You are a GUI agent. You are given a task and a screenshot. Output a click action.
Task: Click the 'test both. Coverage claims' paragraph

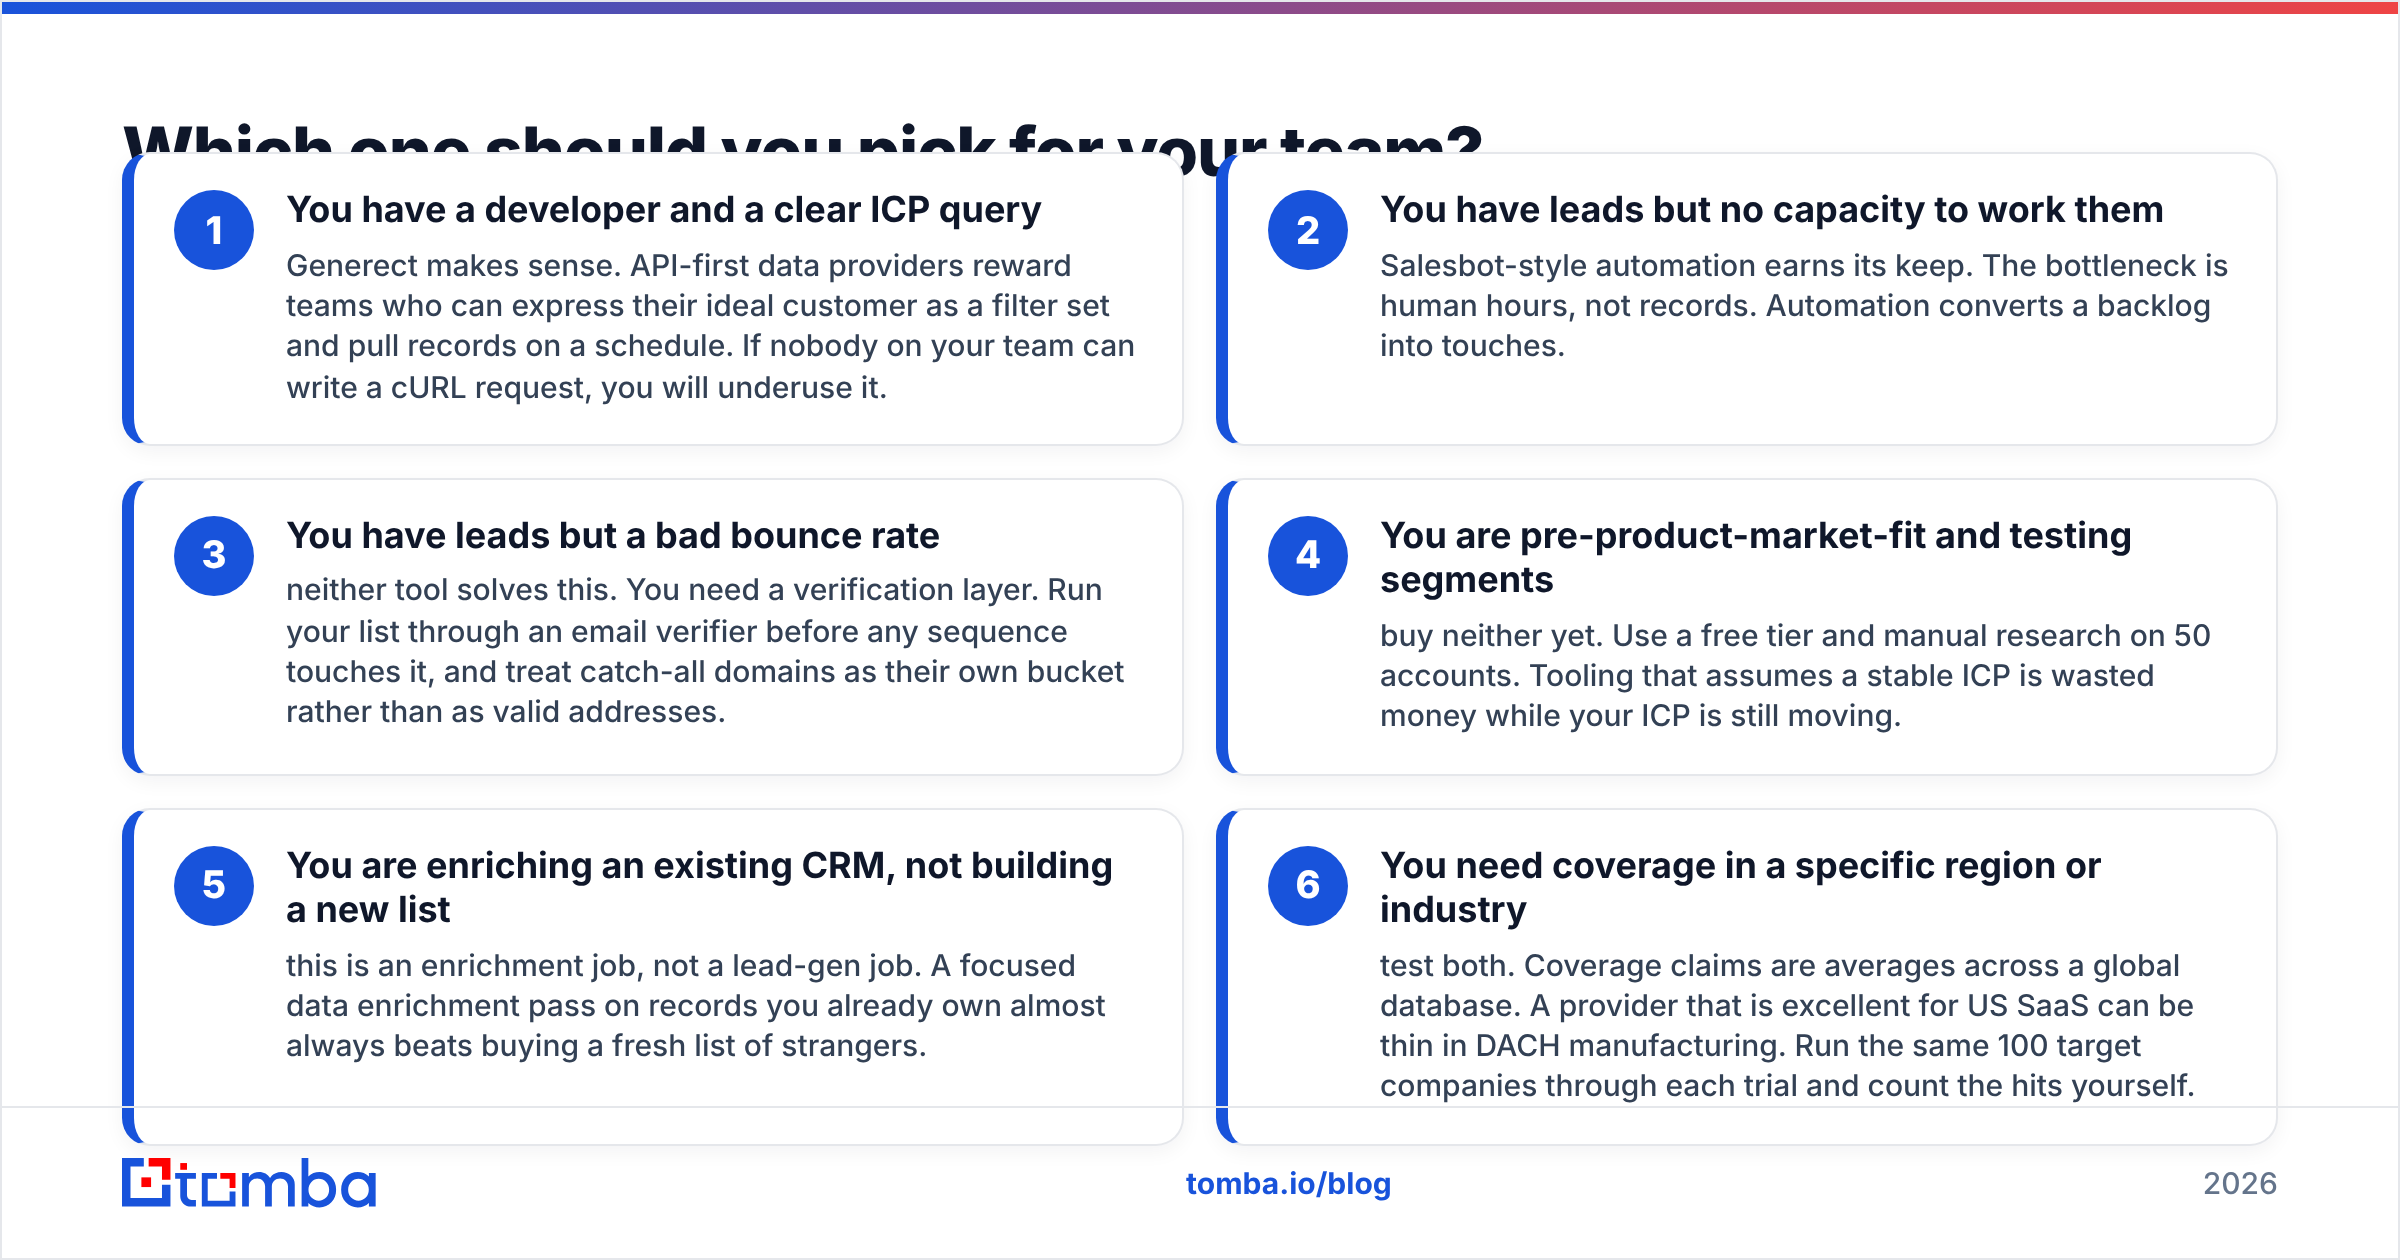point(1788,1026)
